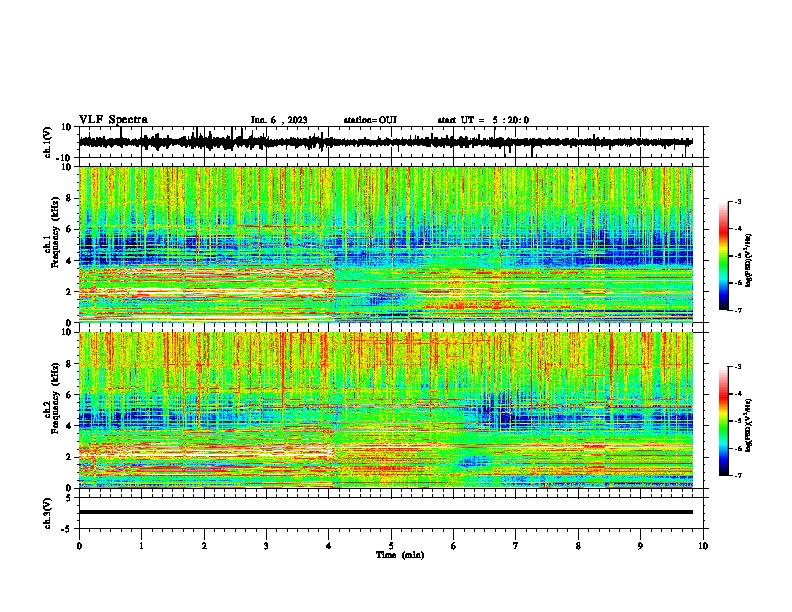Click time axis tick label '4'
The height and width of the screenshot is (612, 792).
point(329,546)
